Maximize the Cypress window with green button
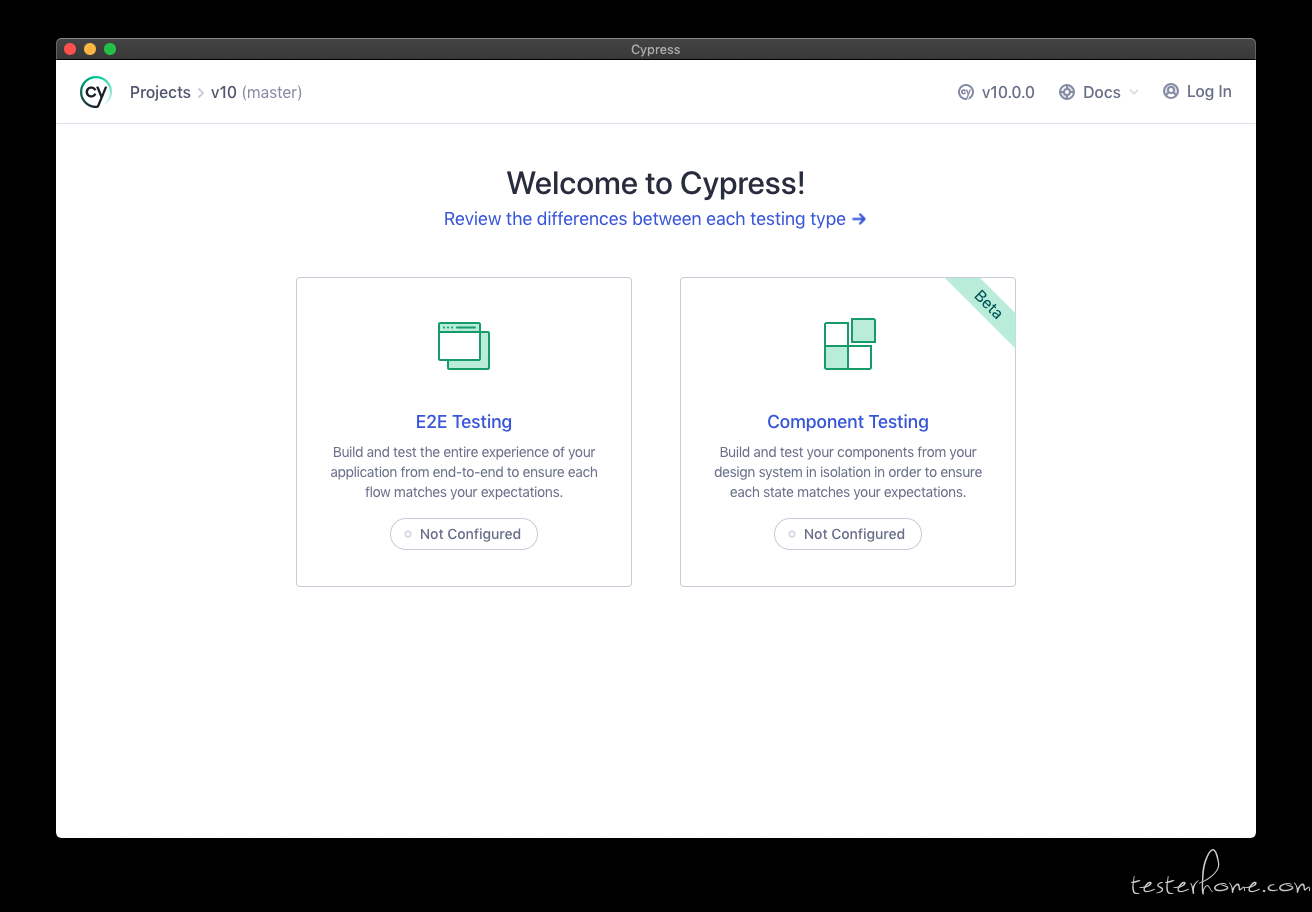 pos(110,49)
